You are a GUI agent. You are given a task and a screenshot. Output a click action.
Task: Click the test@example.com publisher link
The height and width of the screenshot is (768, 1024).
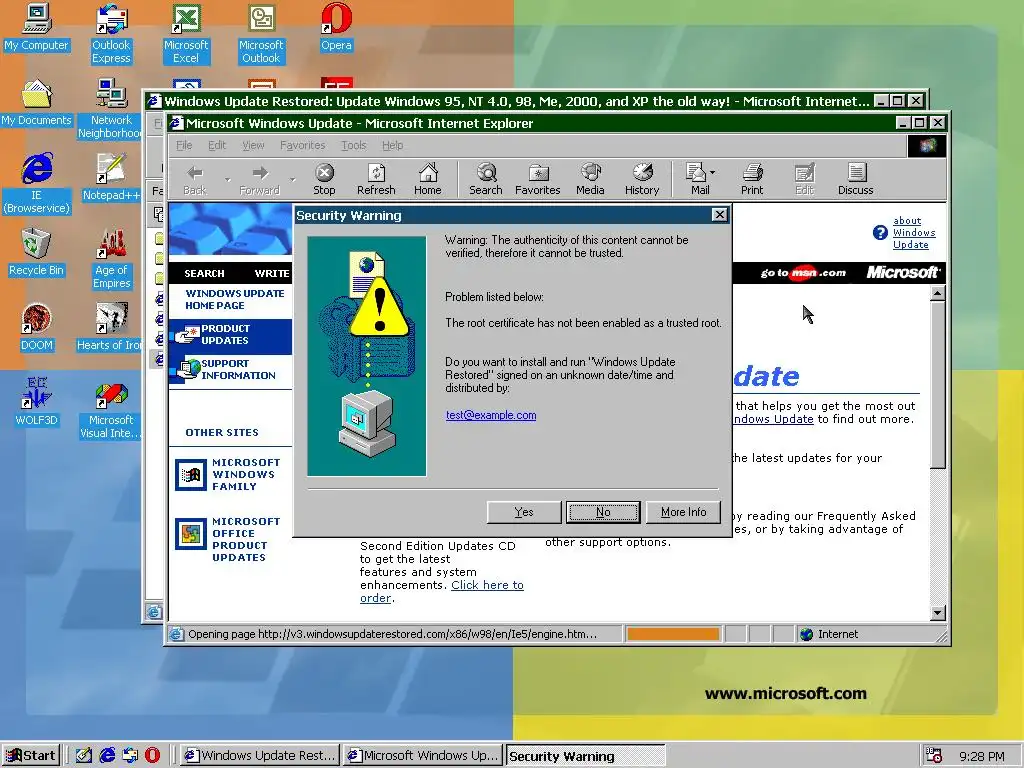click(491, 415)
